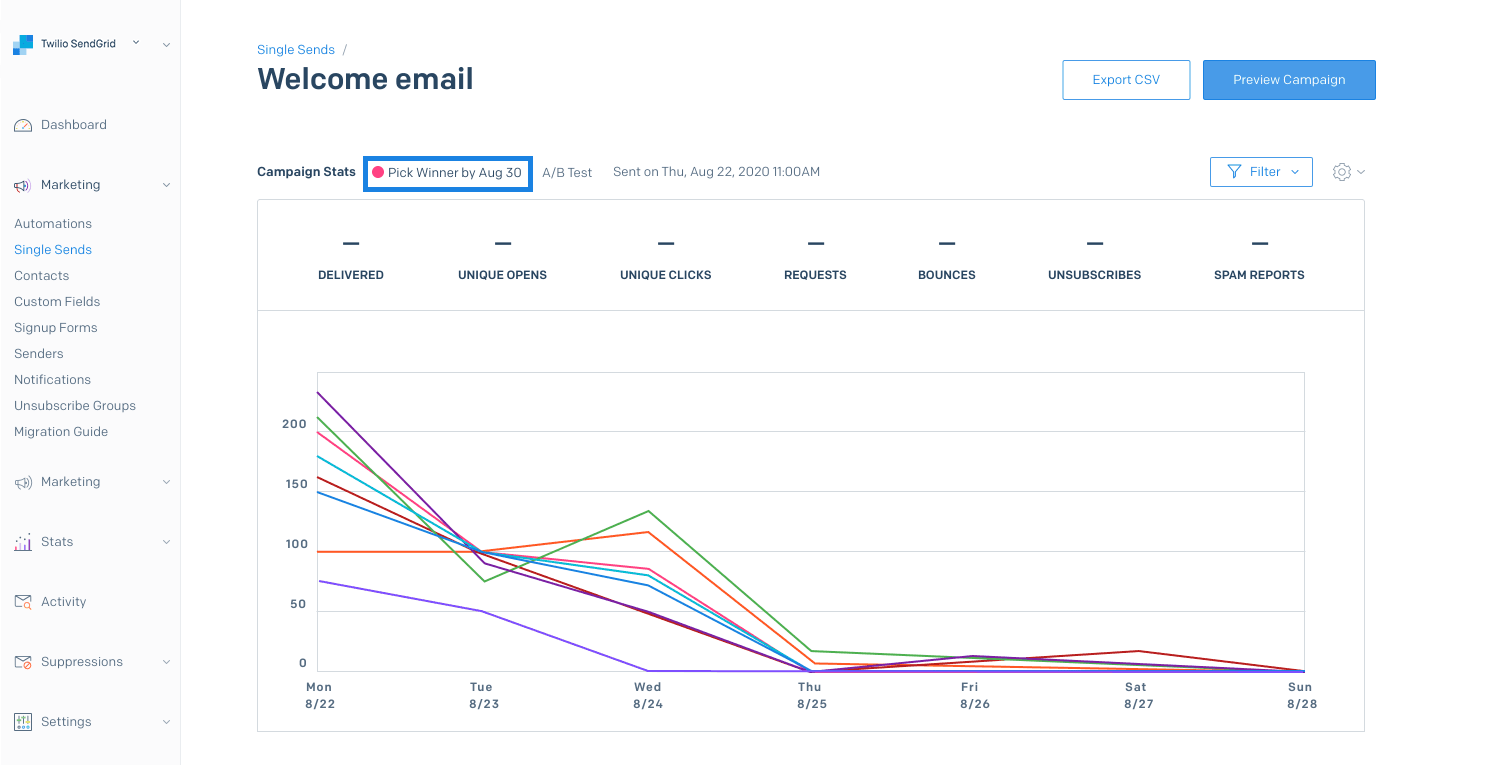Open the chart settings gear icon
Image resolution: width=1485 pixels, height=765 pixels.
[1341, 171]
